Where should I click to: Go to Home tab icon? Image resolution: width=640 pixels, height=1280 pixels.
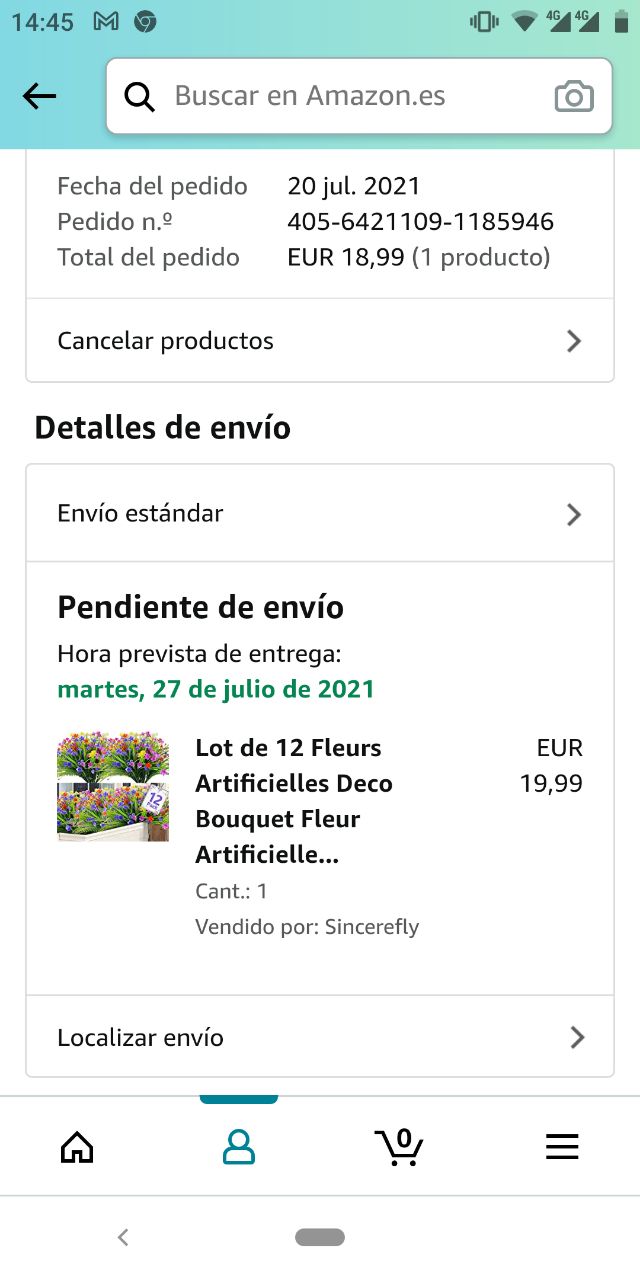click(x=77, y=1147)
